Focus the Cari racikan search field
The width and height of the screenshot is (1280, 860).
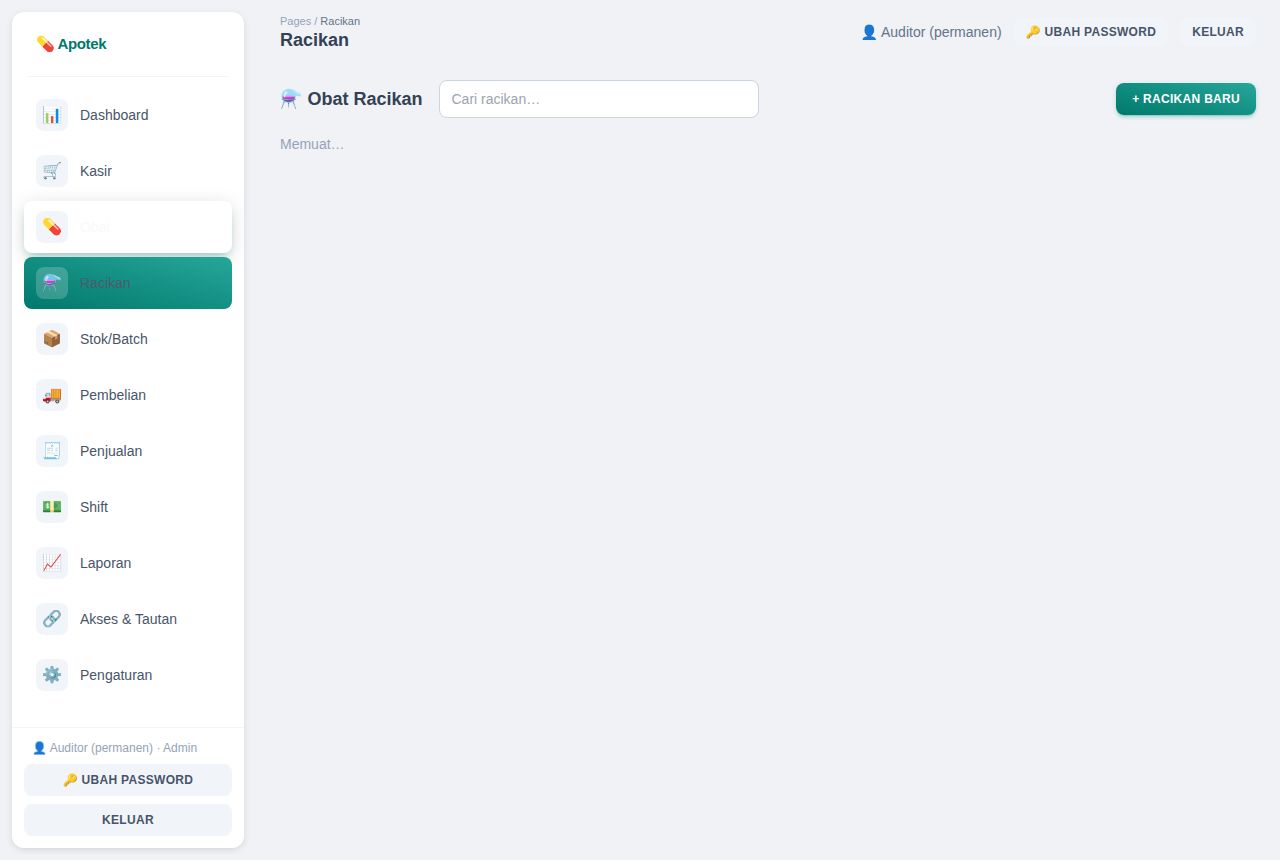pyautogui.click(x=599, y=99)
